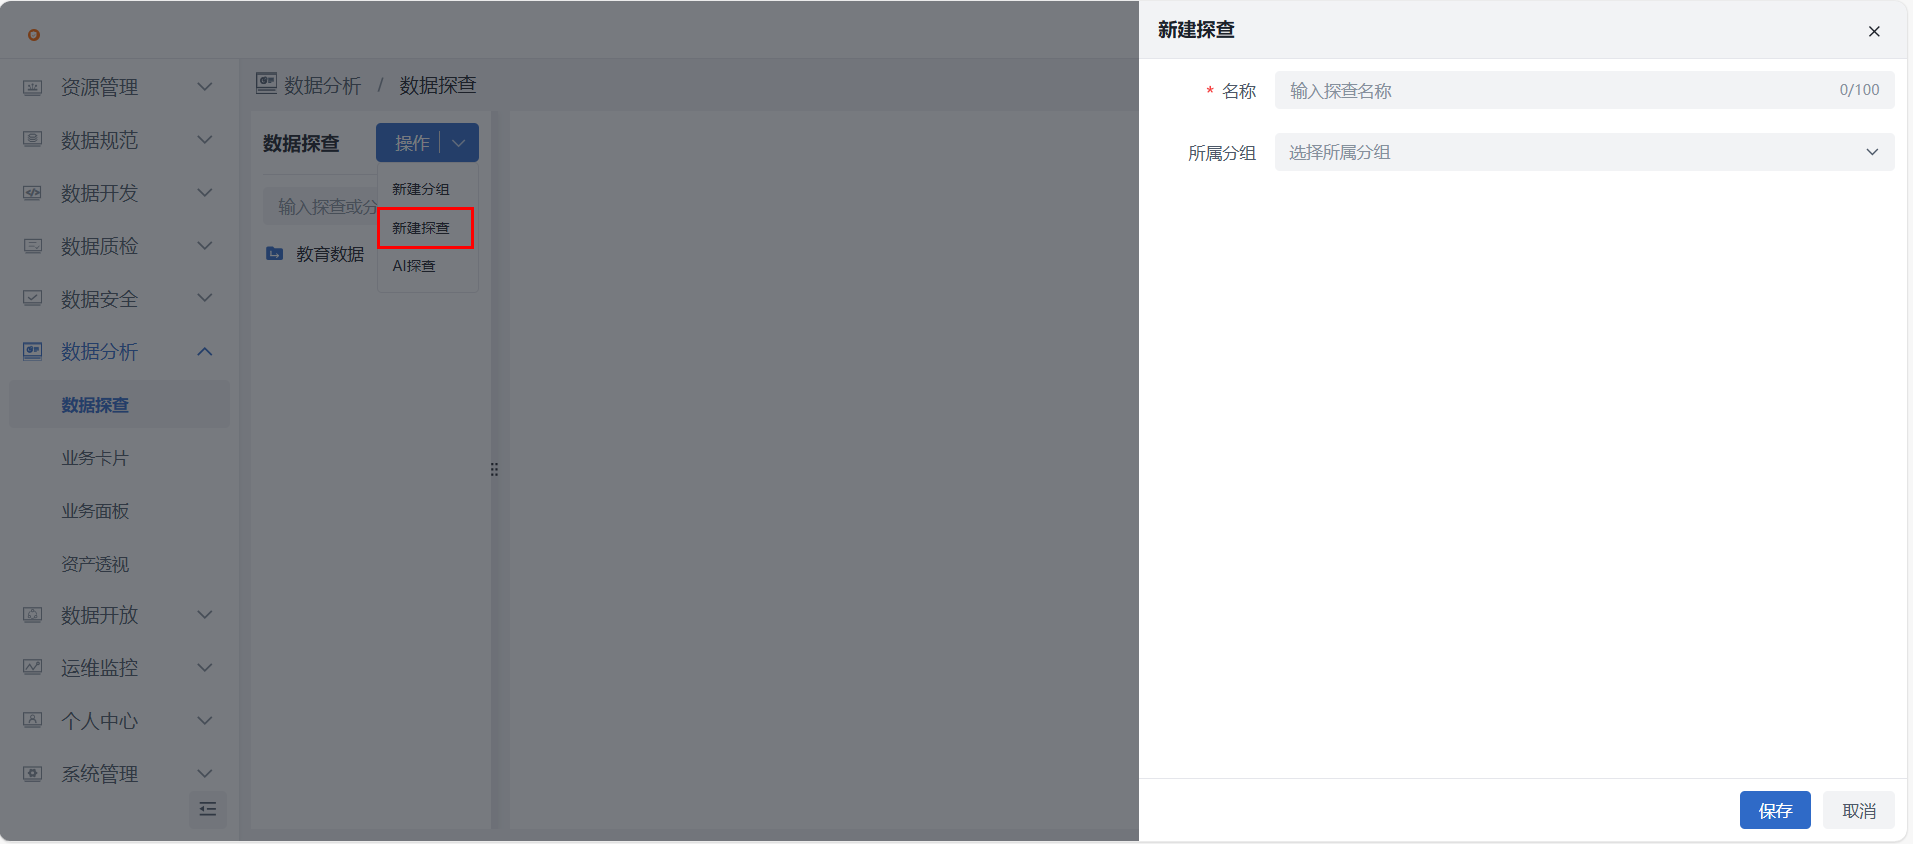Click the 操作 button label
This screenshot has width=1913, height=844.
click(x=411, y=143)
